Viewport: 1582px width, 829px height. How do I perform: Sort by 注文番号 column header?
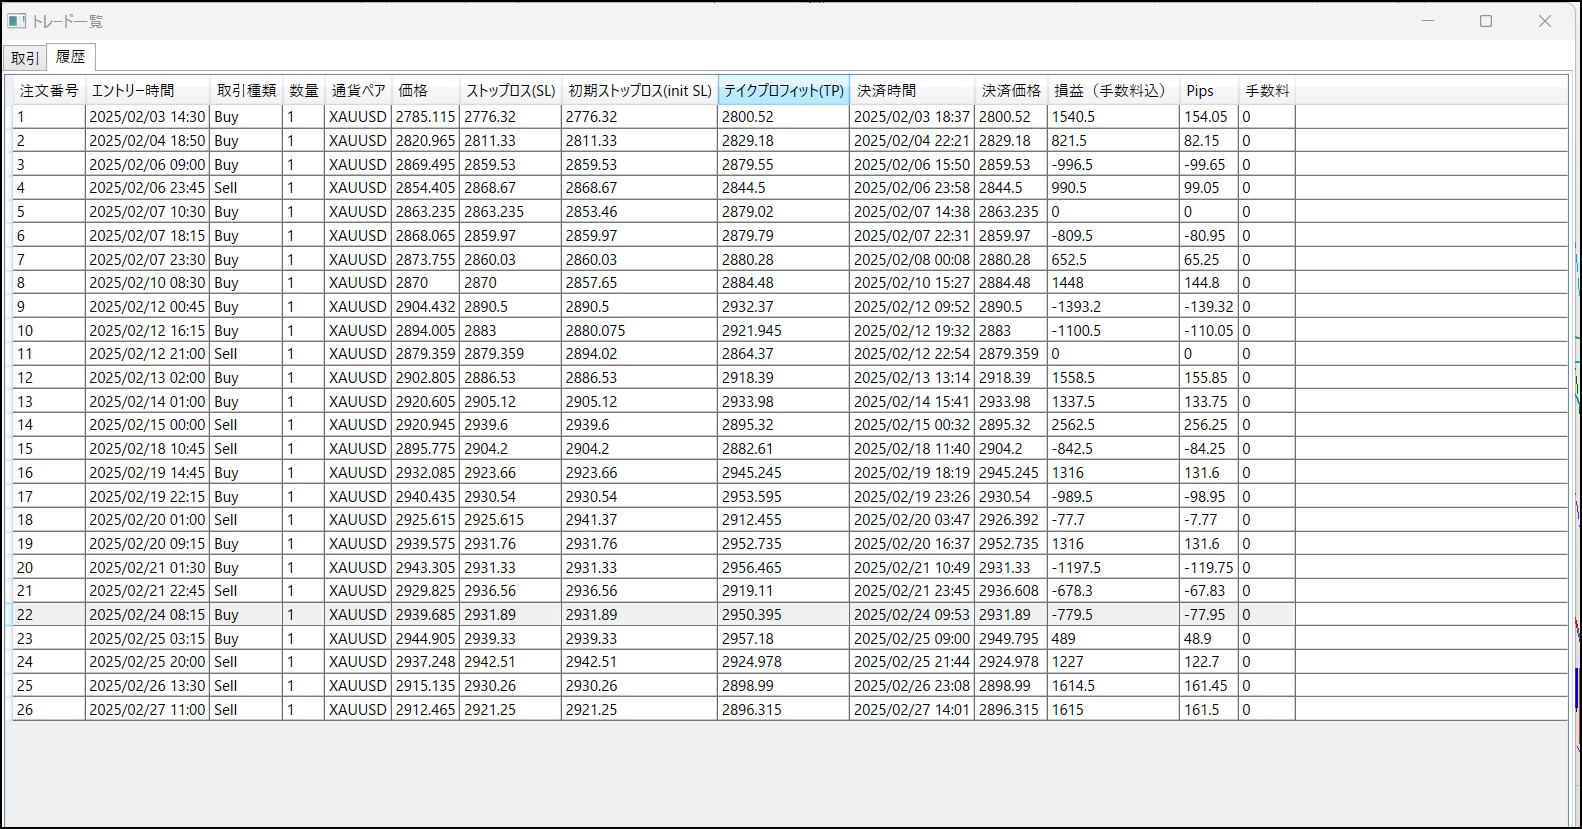49,91
